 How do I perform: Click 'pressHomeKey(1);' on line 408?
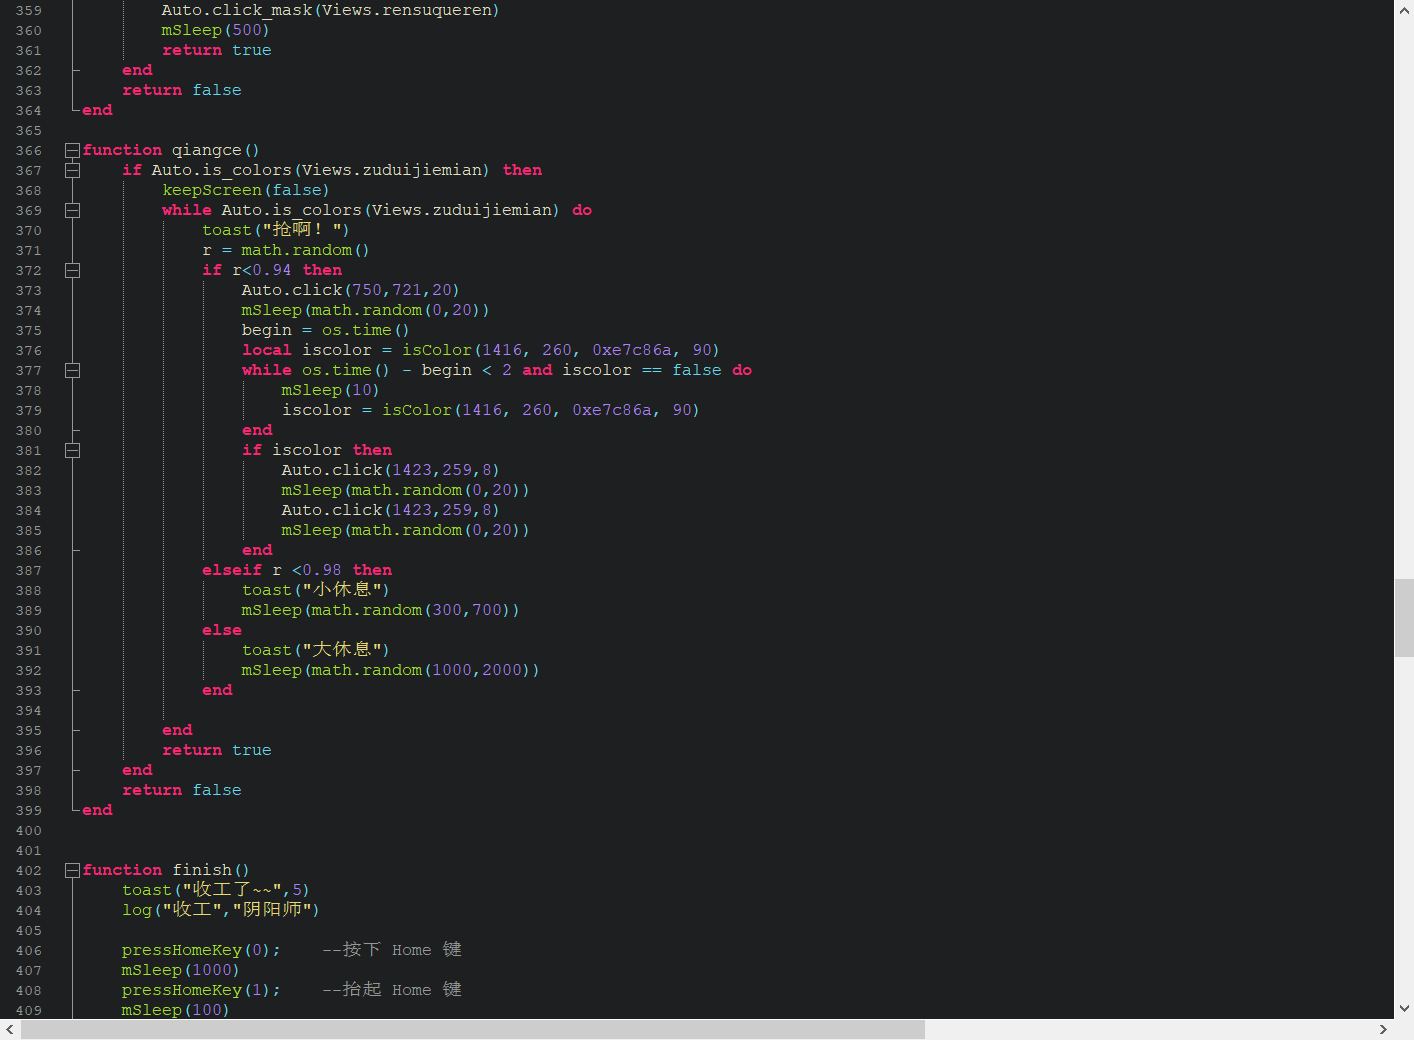[x=202, y=990]
